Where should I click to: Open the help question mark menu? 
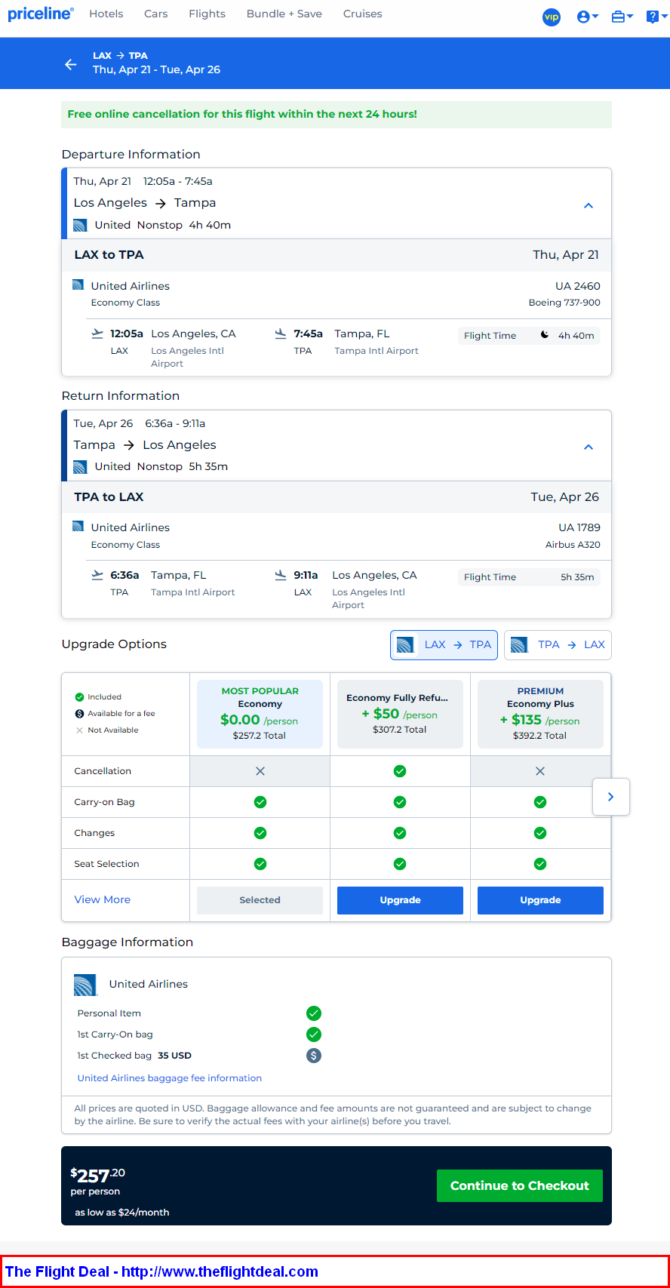(x=655, y=17)
